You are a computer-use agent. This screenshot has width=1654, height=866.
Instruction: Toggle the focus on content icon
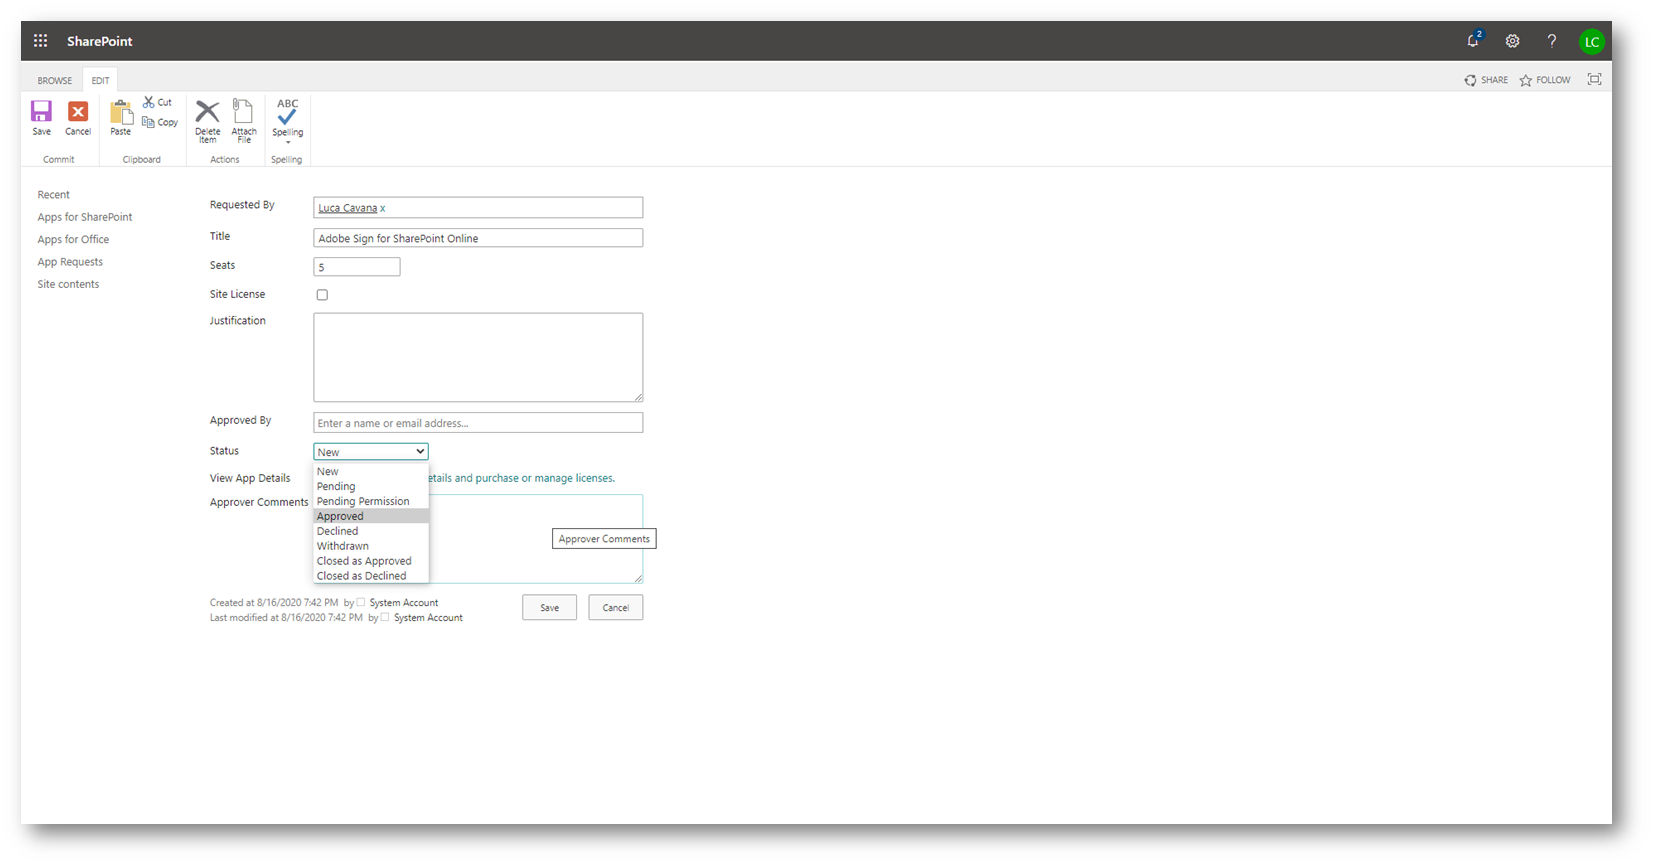point(1594,79)
